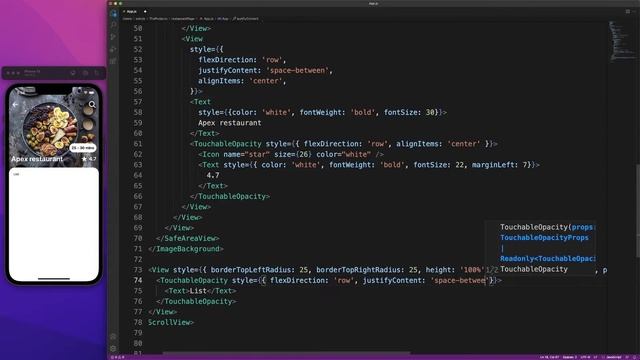The height and width of the screenshot is (360, 640).
Task: Click the last breadcrumb segment above the editor
Action: (246, 19)
